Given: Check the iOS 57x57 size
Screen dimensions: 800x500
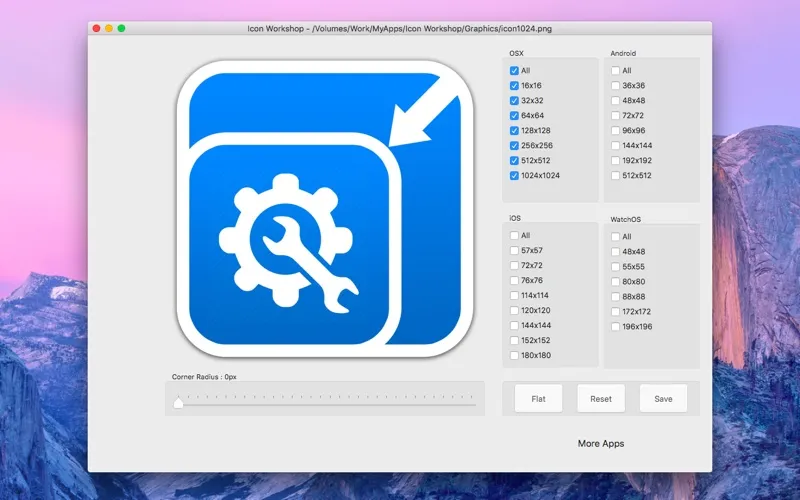Looking at the screenshot, I should [x=514, y=251].
